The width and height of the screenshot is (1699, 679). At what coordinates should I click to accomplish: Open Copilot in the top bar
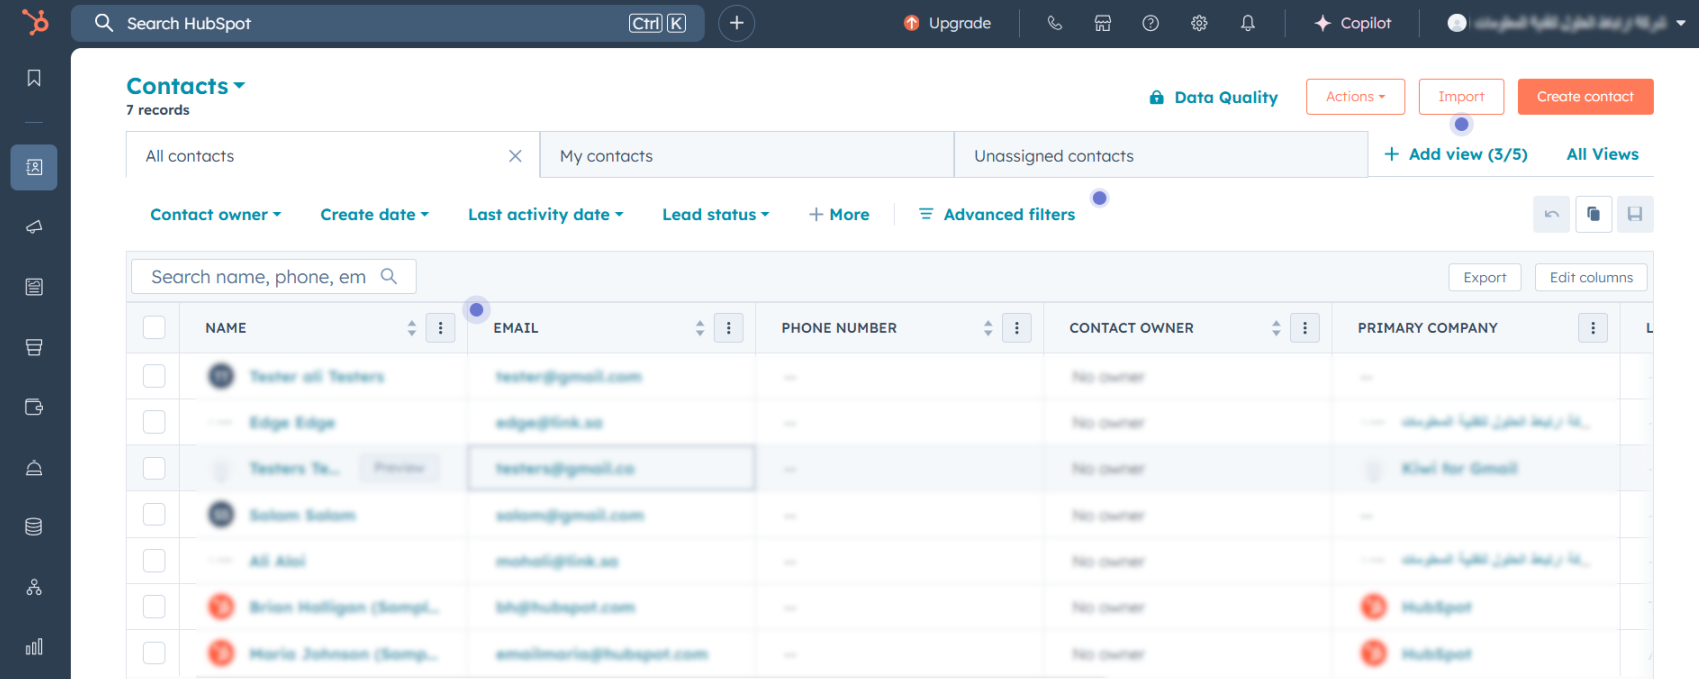click(x=1352, y=23)
